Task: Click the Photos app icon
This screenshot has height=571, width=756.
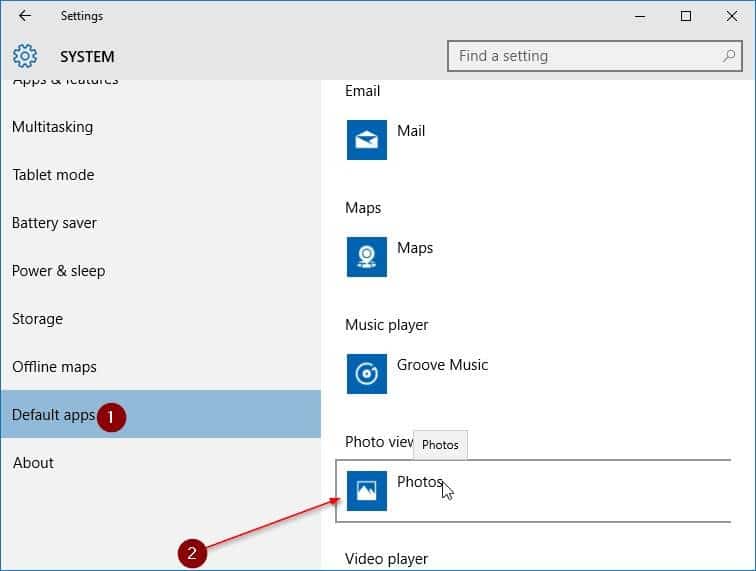Action: [366, 491]
